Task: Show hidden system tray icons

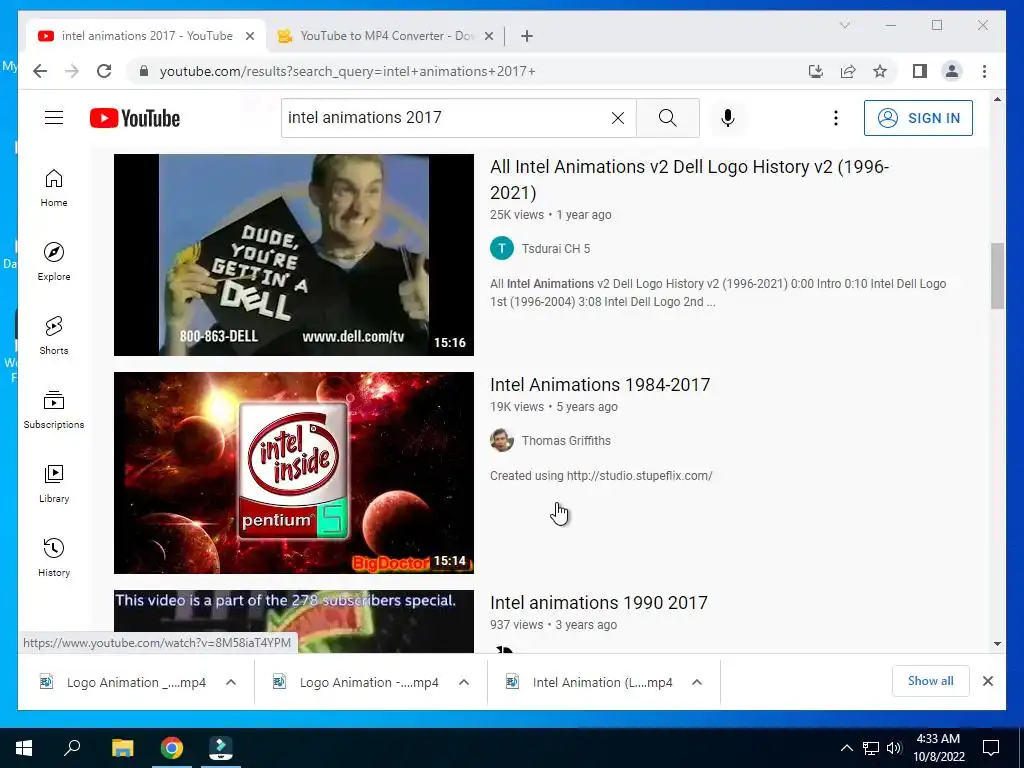Action: click(x=846, y=748)
